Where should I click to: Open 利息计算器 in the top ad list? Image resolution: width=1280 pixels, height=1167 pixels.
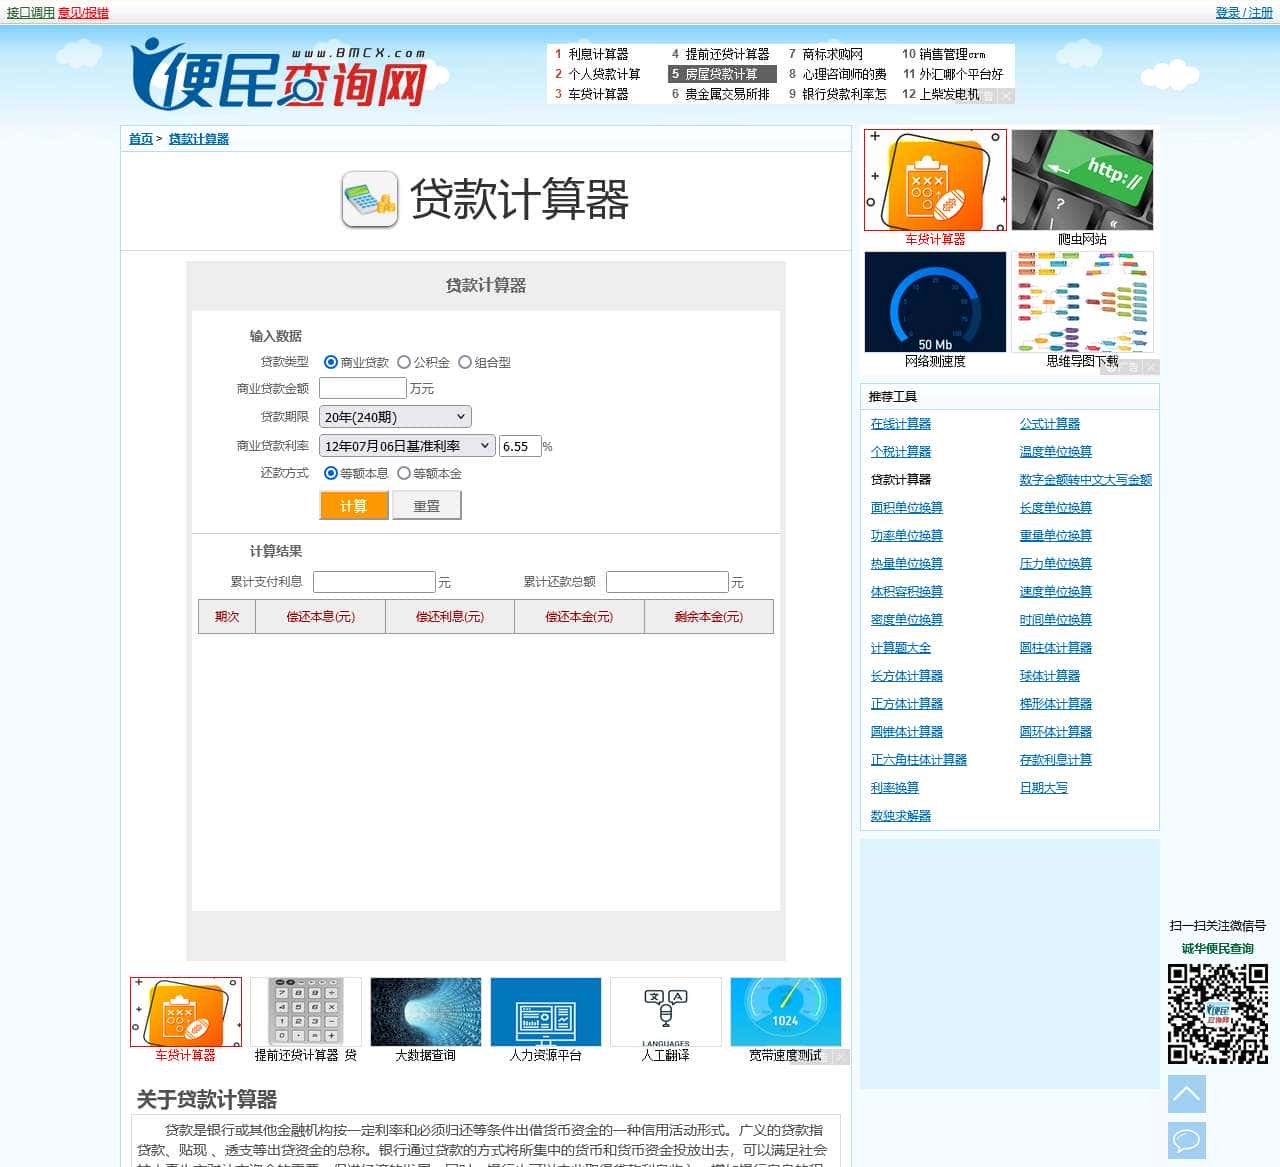coord(599,54)
